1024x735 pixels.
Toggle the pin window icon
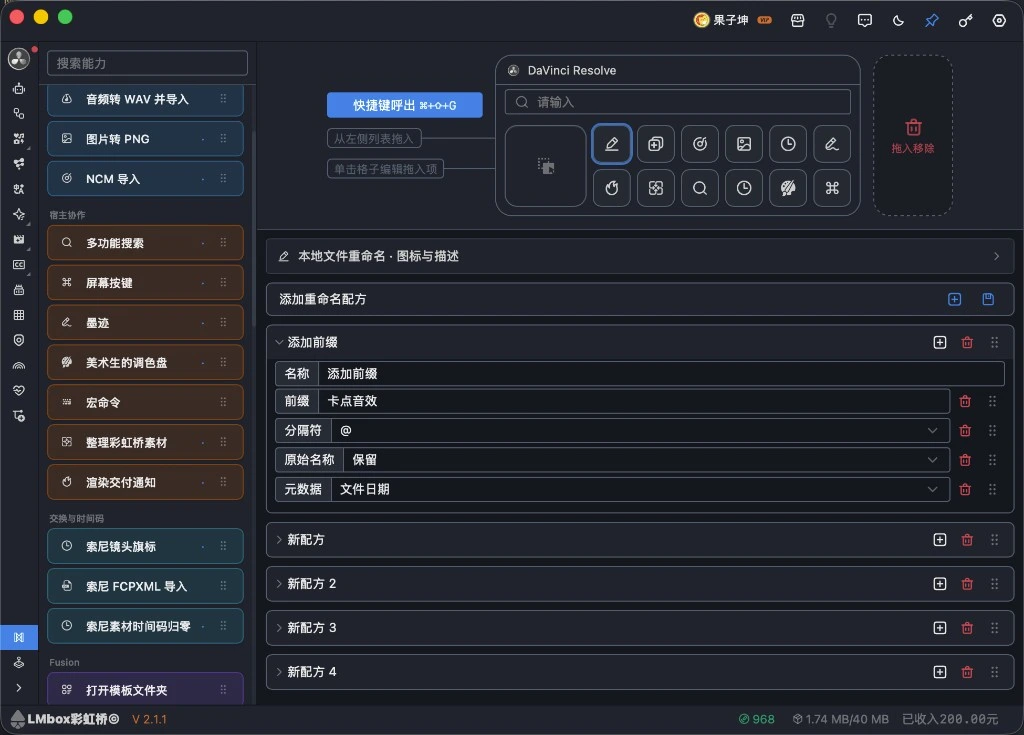point(932,21)
